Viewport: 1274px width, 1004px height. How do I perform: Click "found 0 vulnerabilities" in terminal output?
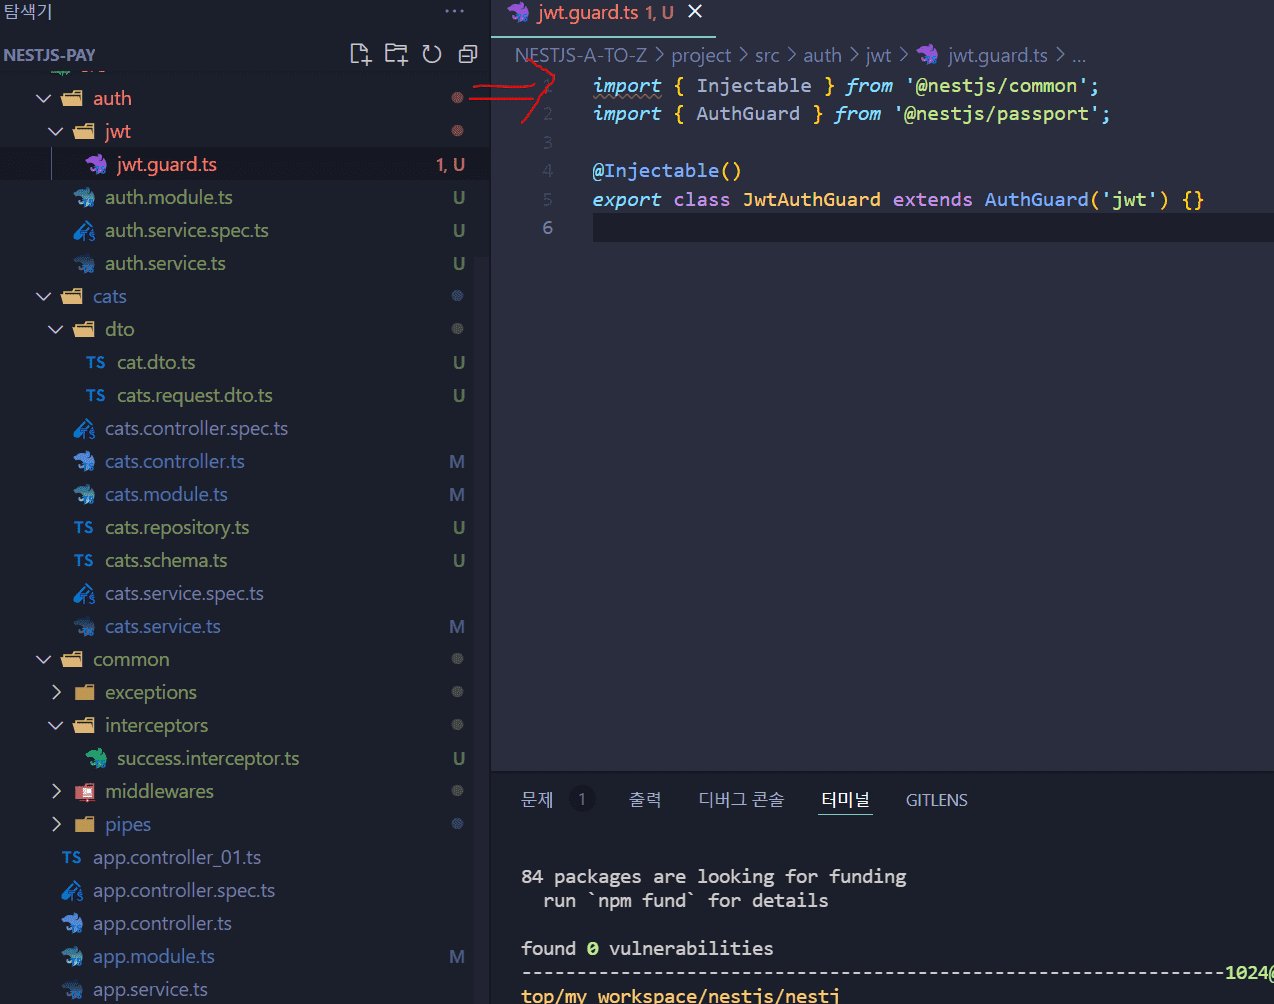pyautogui.click(x=647, y=948)
